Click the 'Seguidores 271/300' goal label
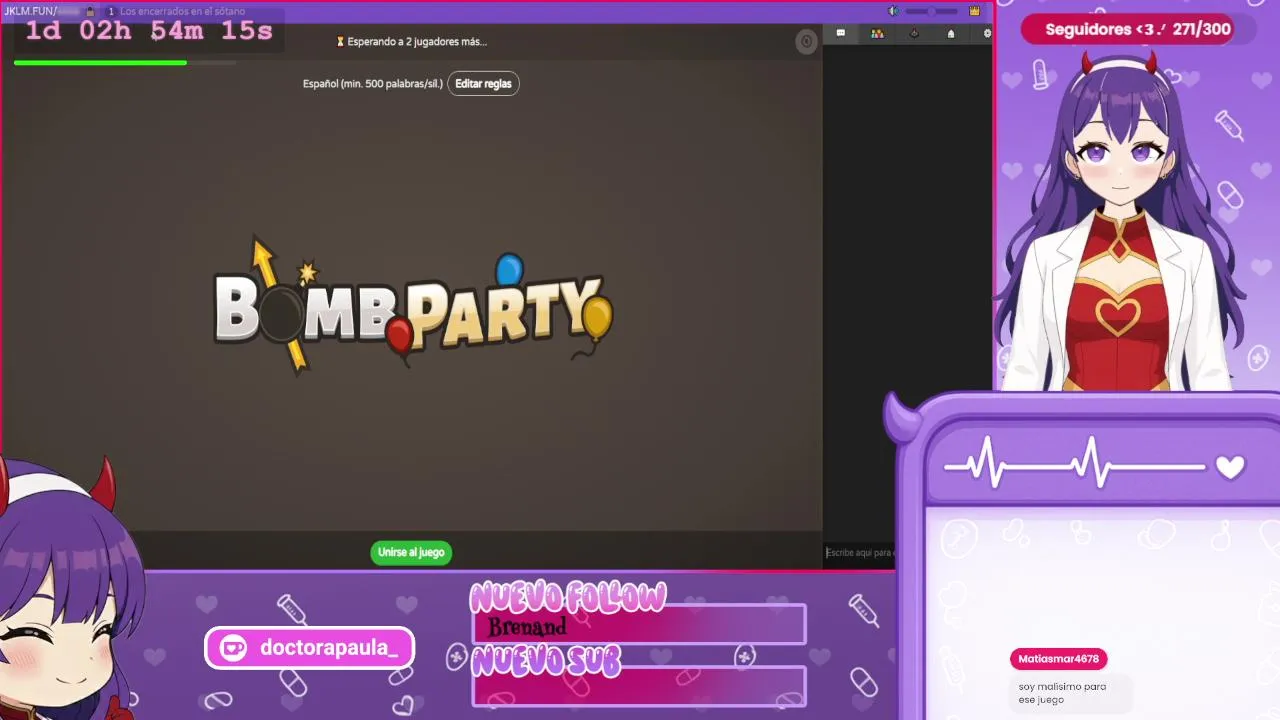Image resolution: width=1280 pixels, height=720 pixels. (1138, 29)
